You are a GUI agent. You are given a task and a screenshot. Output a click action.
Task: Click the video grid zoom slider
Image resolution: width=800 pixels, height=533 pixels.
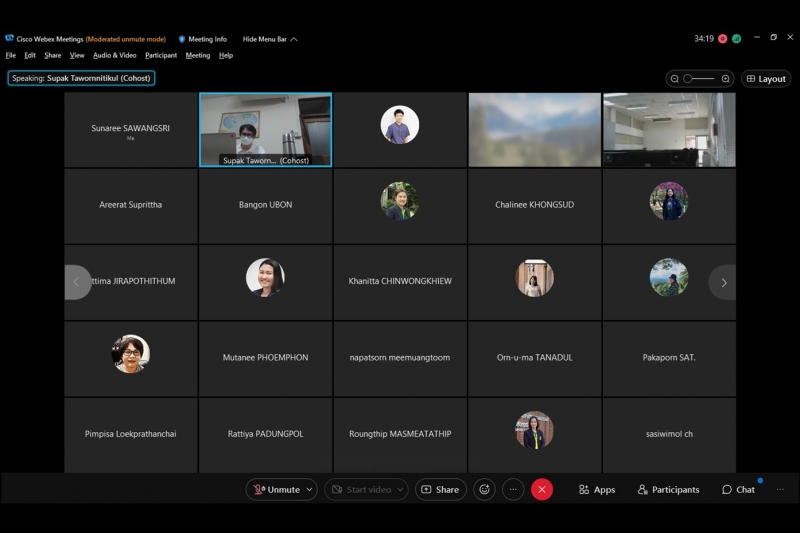click(699, 79)
